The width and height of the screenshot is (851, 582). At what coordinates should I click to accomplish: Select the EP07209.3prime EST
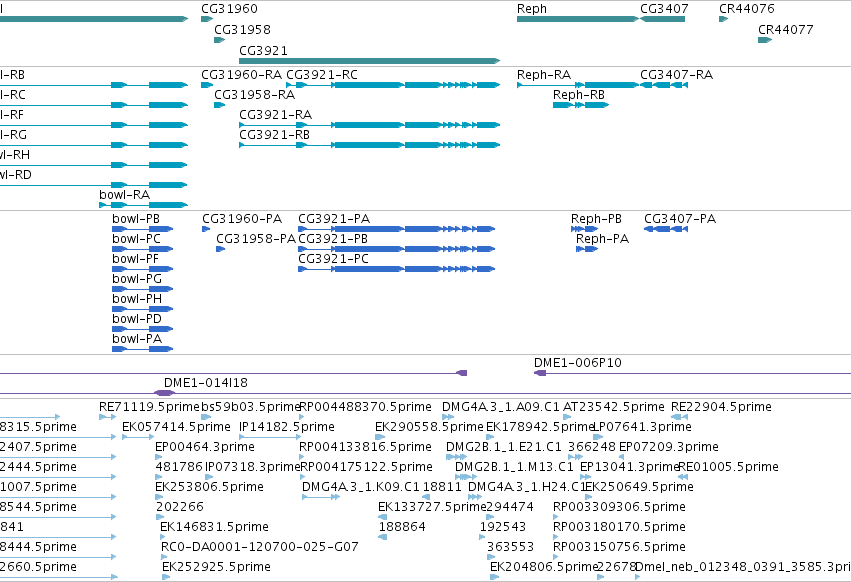[621, 457]
